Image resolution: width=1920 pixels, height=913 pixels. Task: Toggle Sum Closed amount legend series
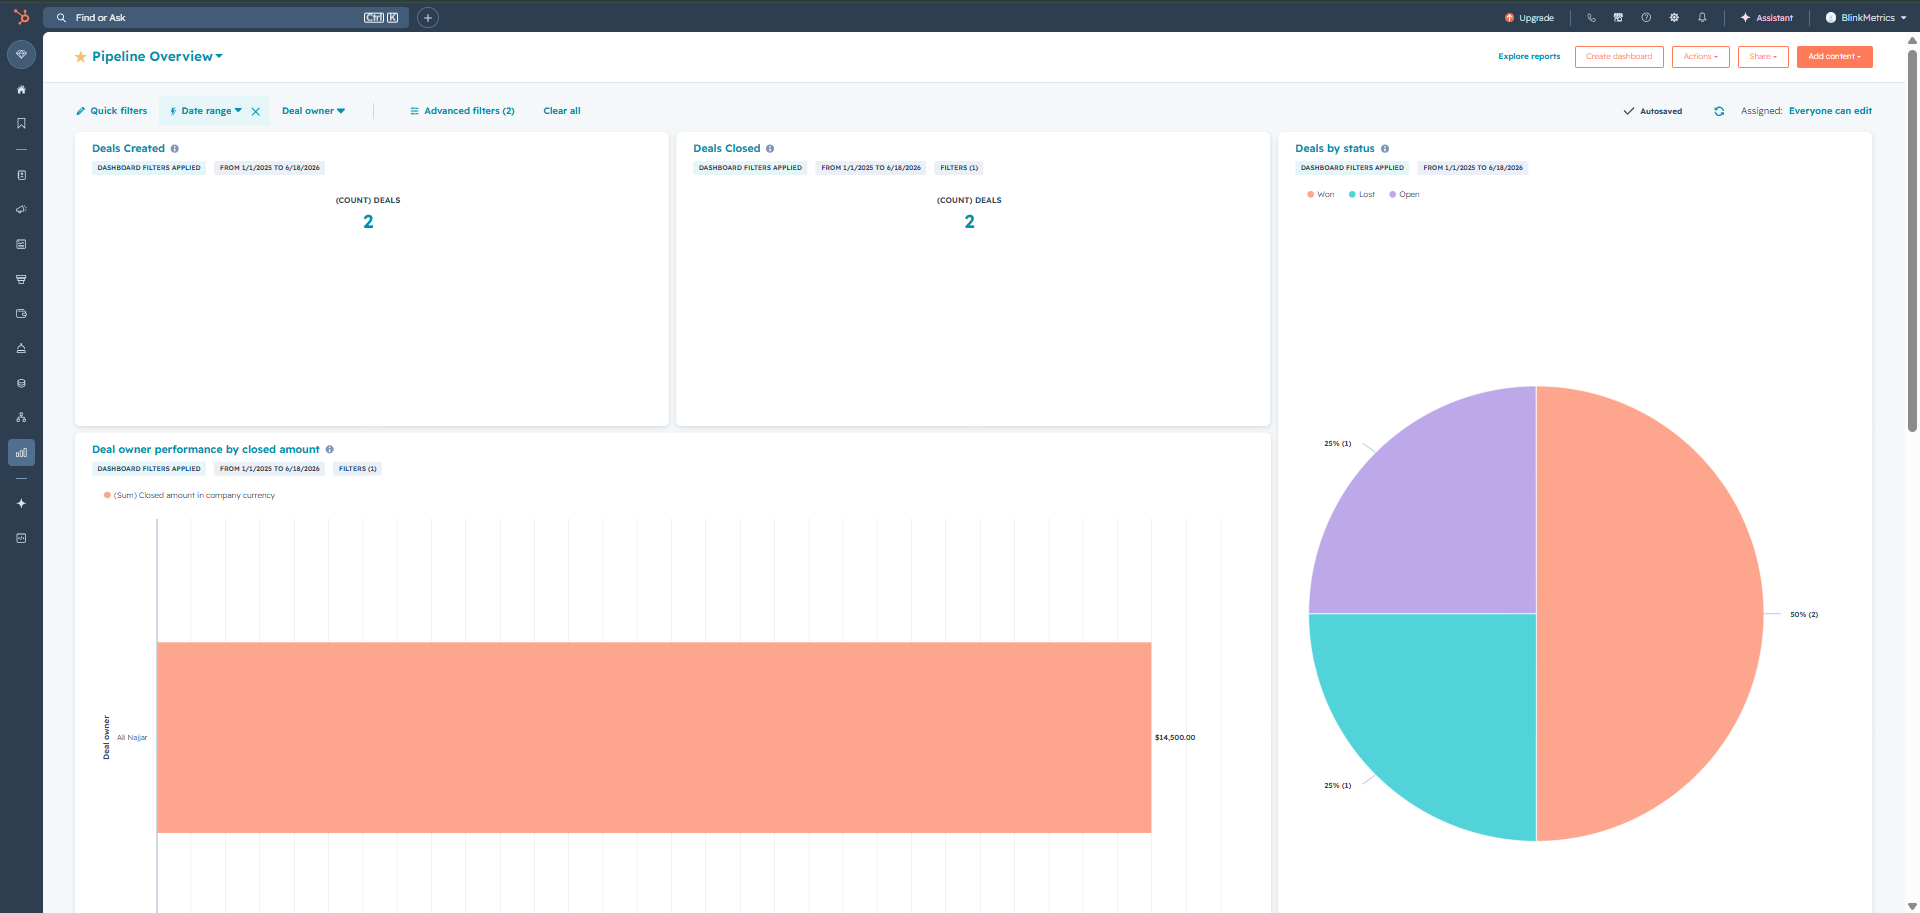click(189, 496)
